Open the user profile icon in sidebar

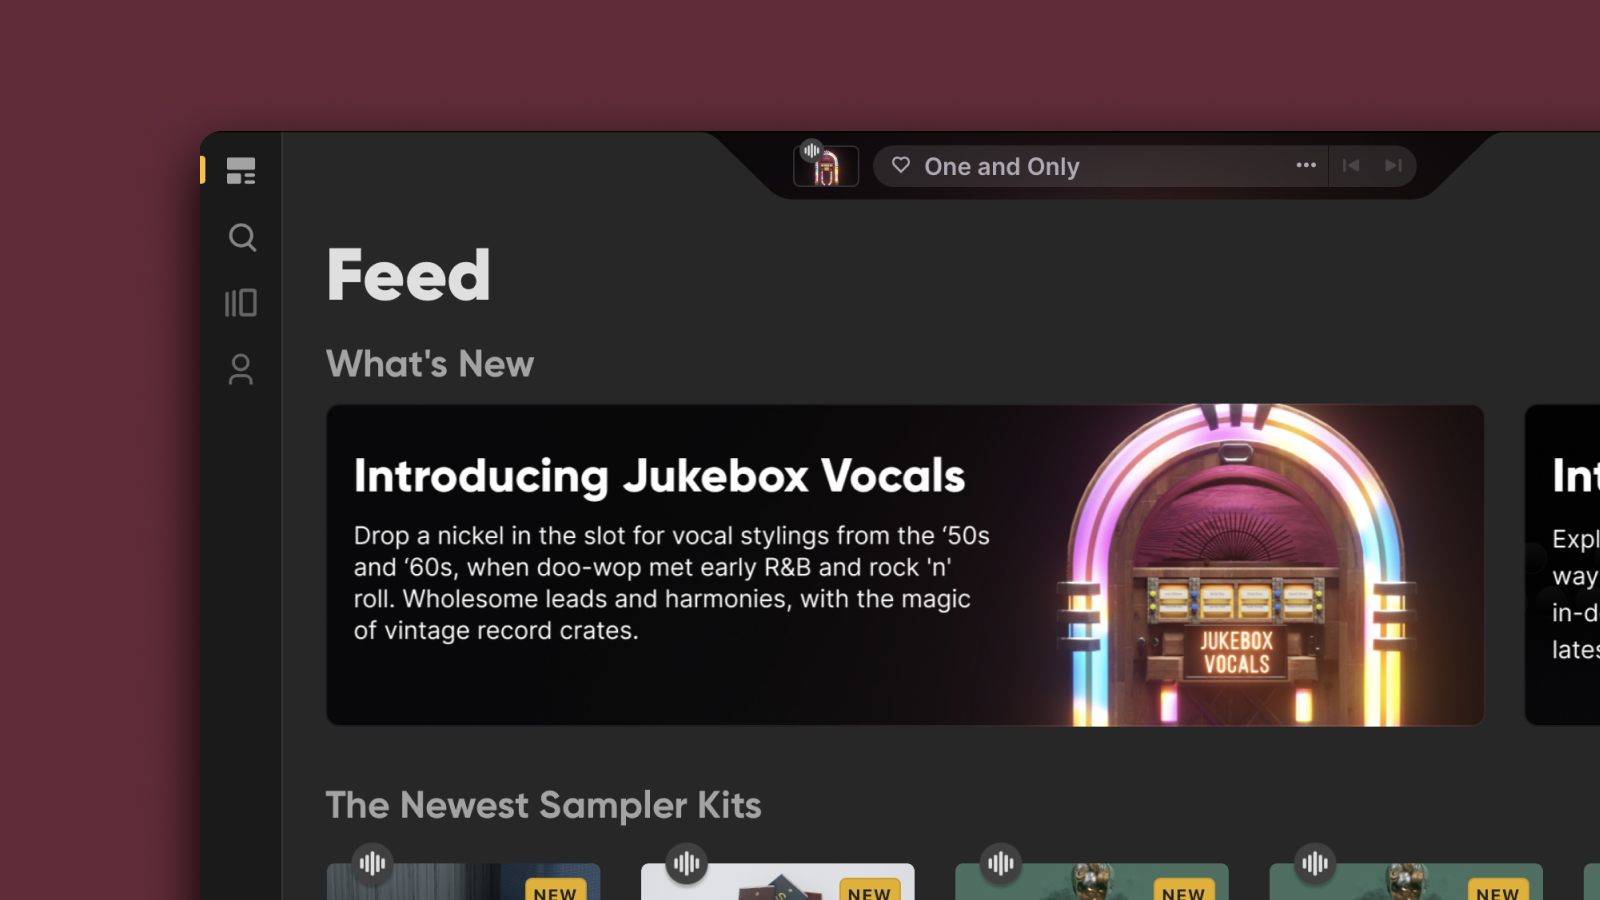pyautogui.click(x=241, y=369)
